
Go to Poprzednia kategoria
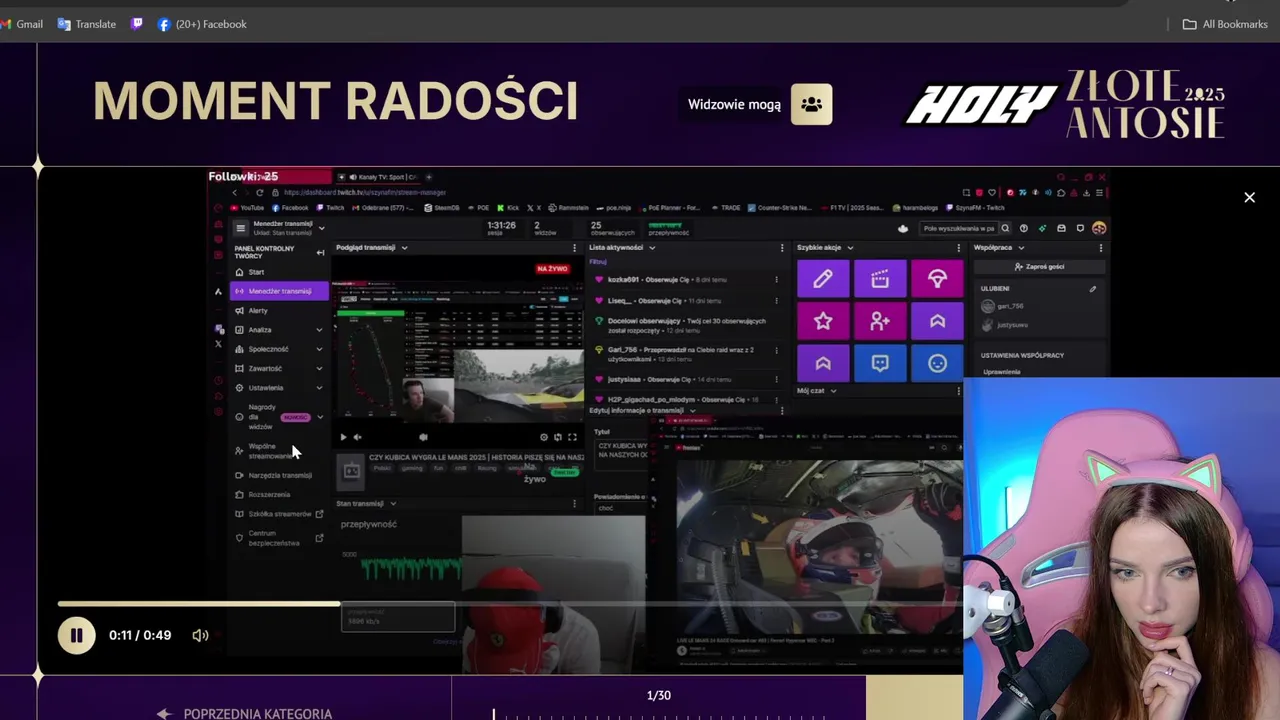[x=245, y=713]
